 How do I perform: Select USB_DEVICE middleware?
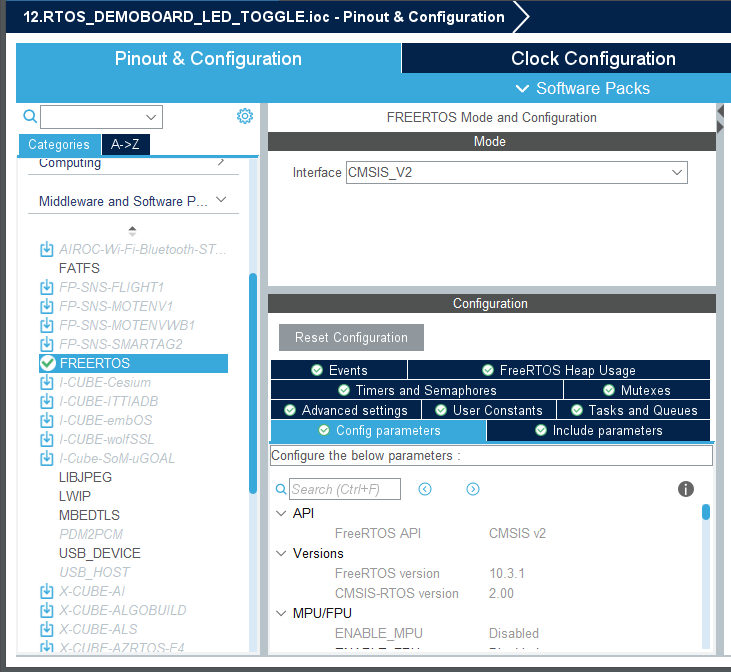pos(100,554)
